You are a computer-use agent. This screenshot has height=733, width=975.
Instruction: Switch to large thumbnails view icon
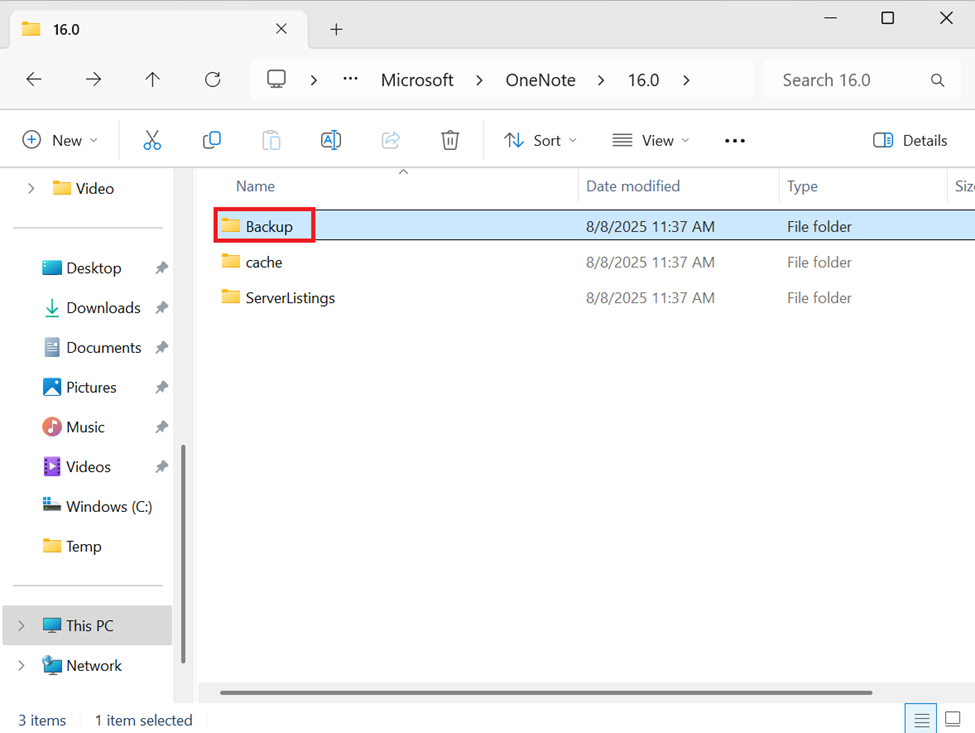(x=952, y=719)
